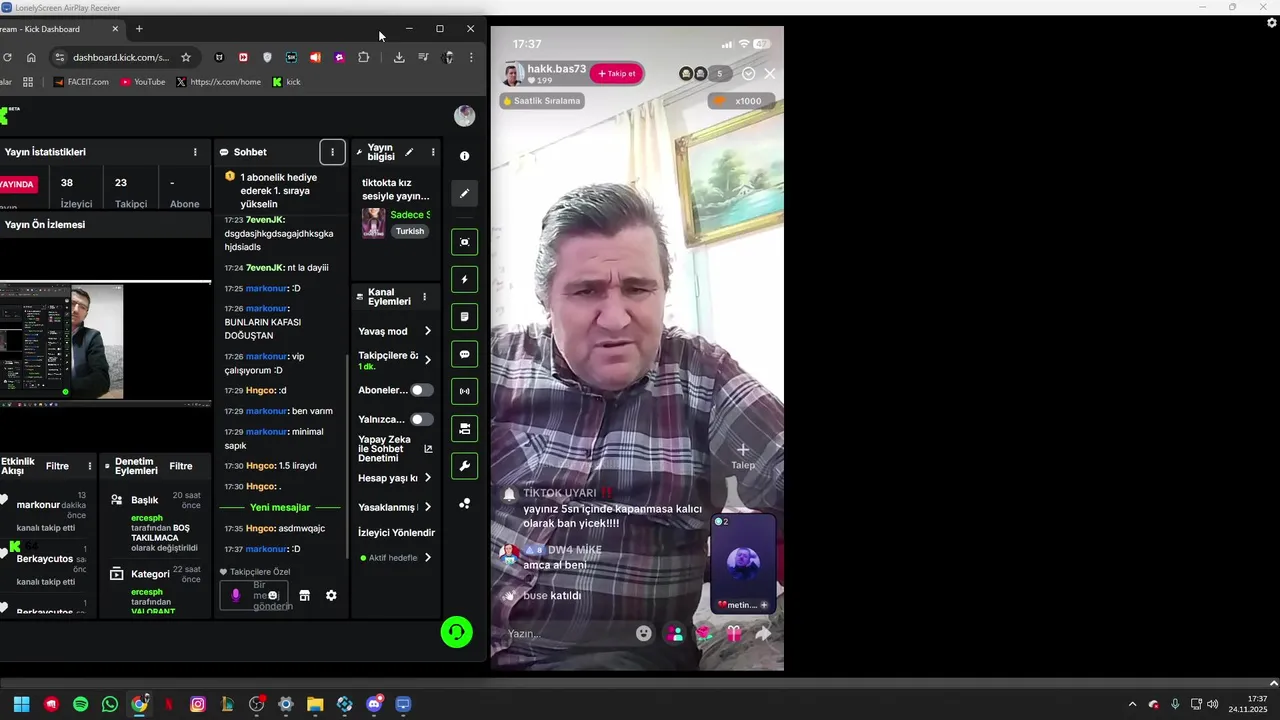Open the AI chat moderation external link icon
The height and width of the screenshot is (720, 1280).
pos(428,449)
